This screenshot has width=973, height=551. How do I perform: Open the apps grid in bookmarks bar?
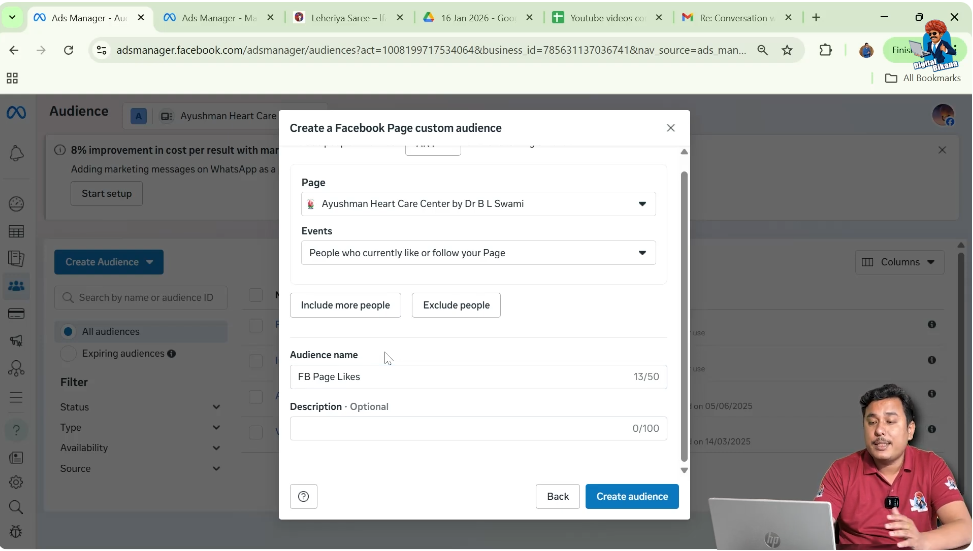pyautogui.click(x=12, y=78)
